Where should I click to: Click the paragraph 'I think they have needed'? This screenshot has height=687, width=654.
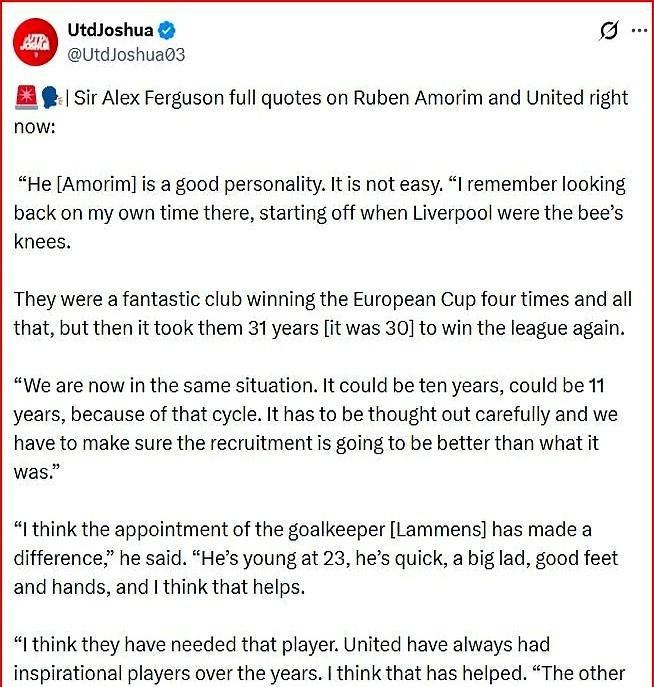[x=320, y=658]
